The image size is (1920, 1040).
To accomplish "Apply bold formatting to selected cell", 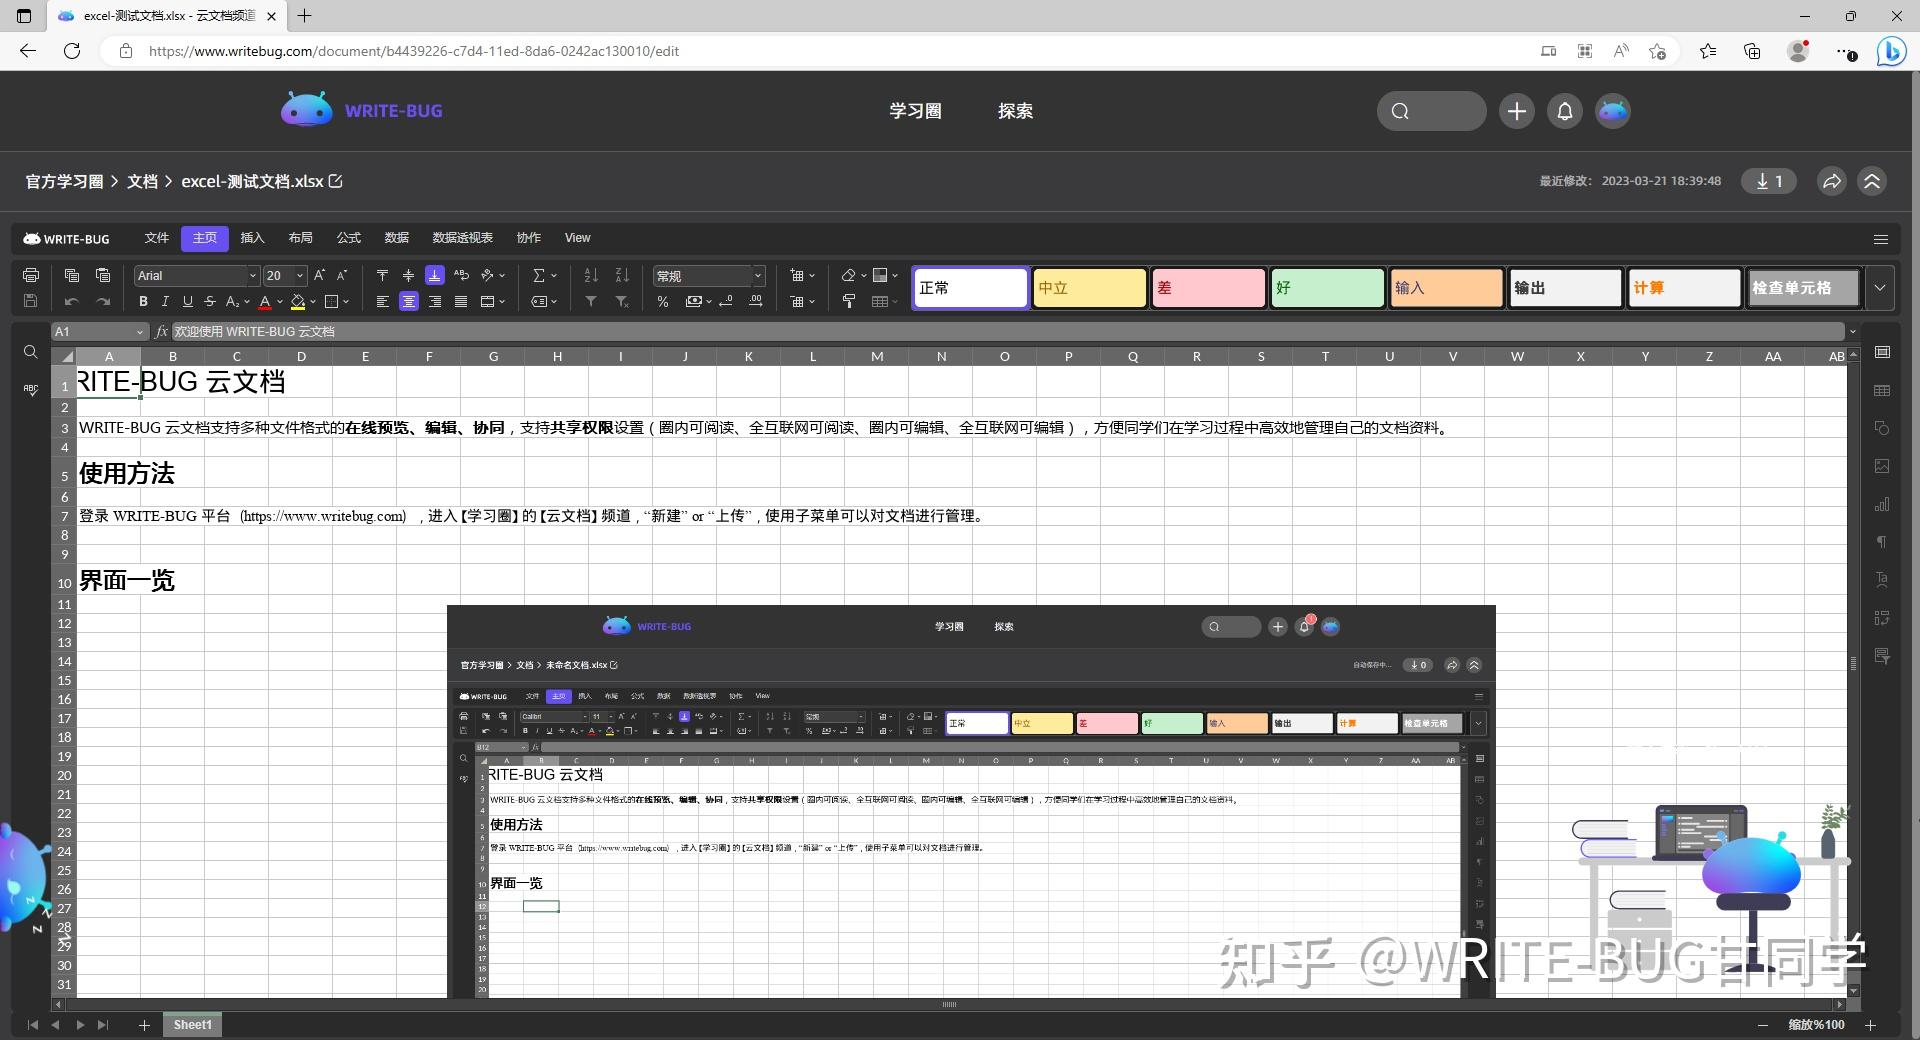I will tap(143, 302).
